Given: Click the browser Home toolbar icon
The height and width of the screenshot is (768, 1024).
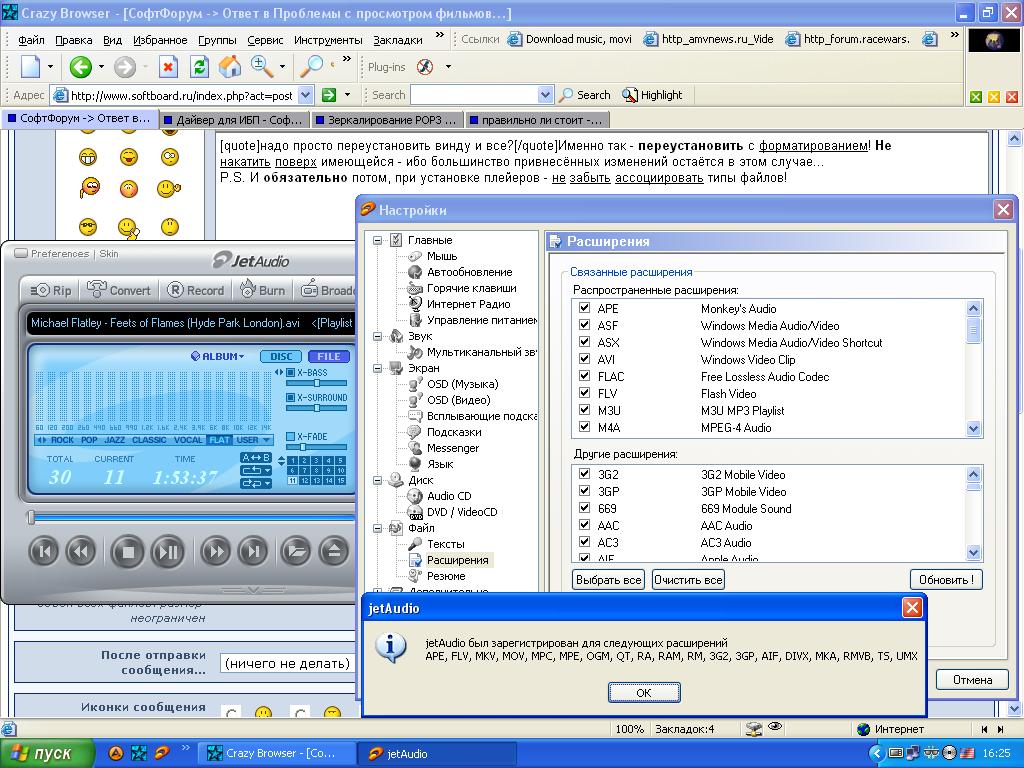Looking at the screenshot, I should [x=230, y=67].
